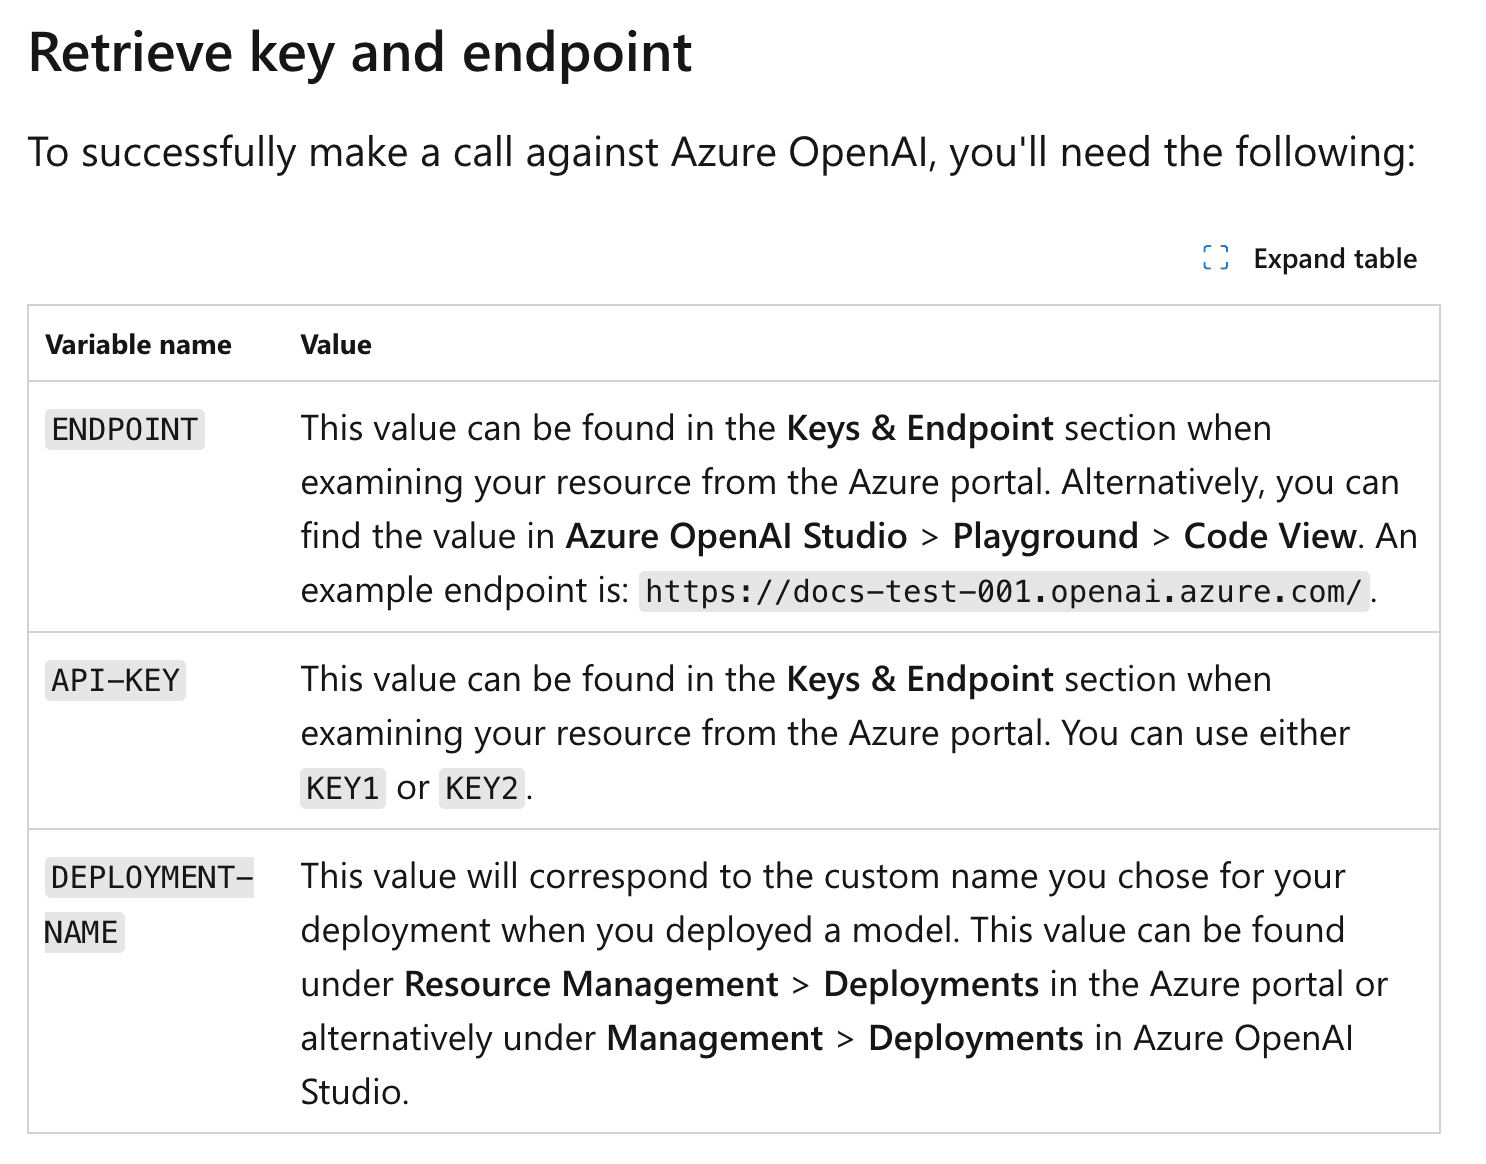This screenshot has width=1486, height=1164.
Task: Click the Expand table text label
Action: coord(1334,259)
